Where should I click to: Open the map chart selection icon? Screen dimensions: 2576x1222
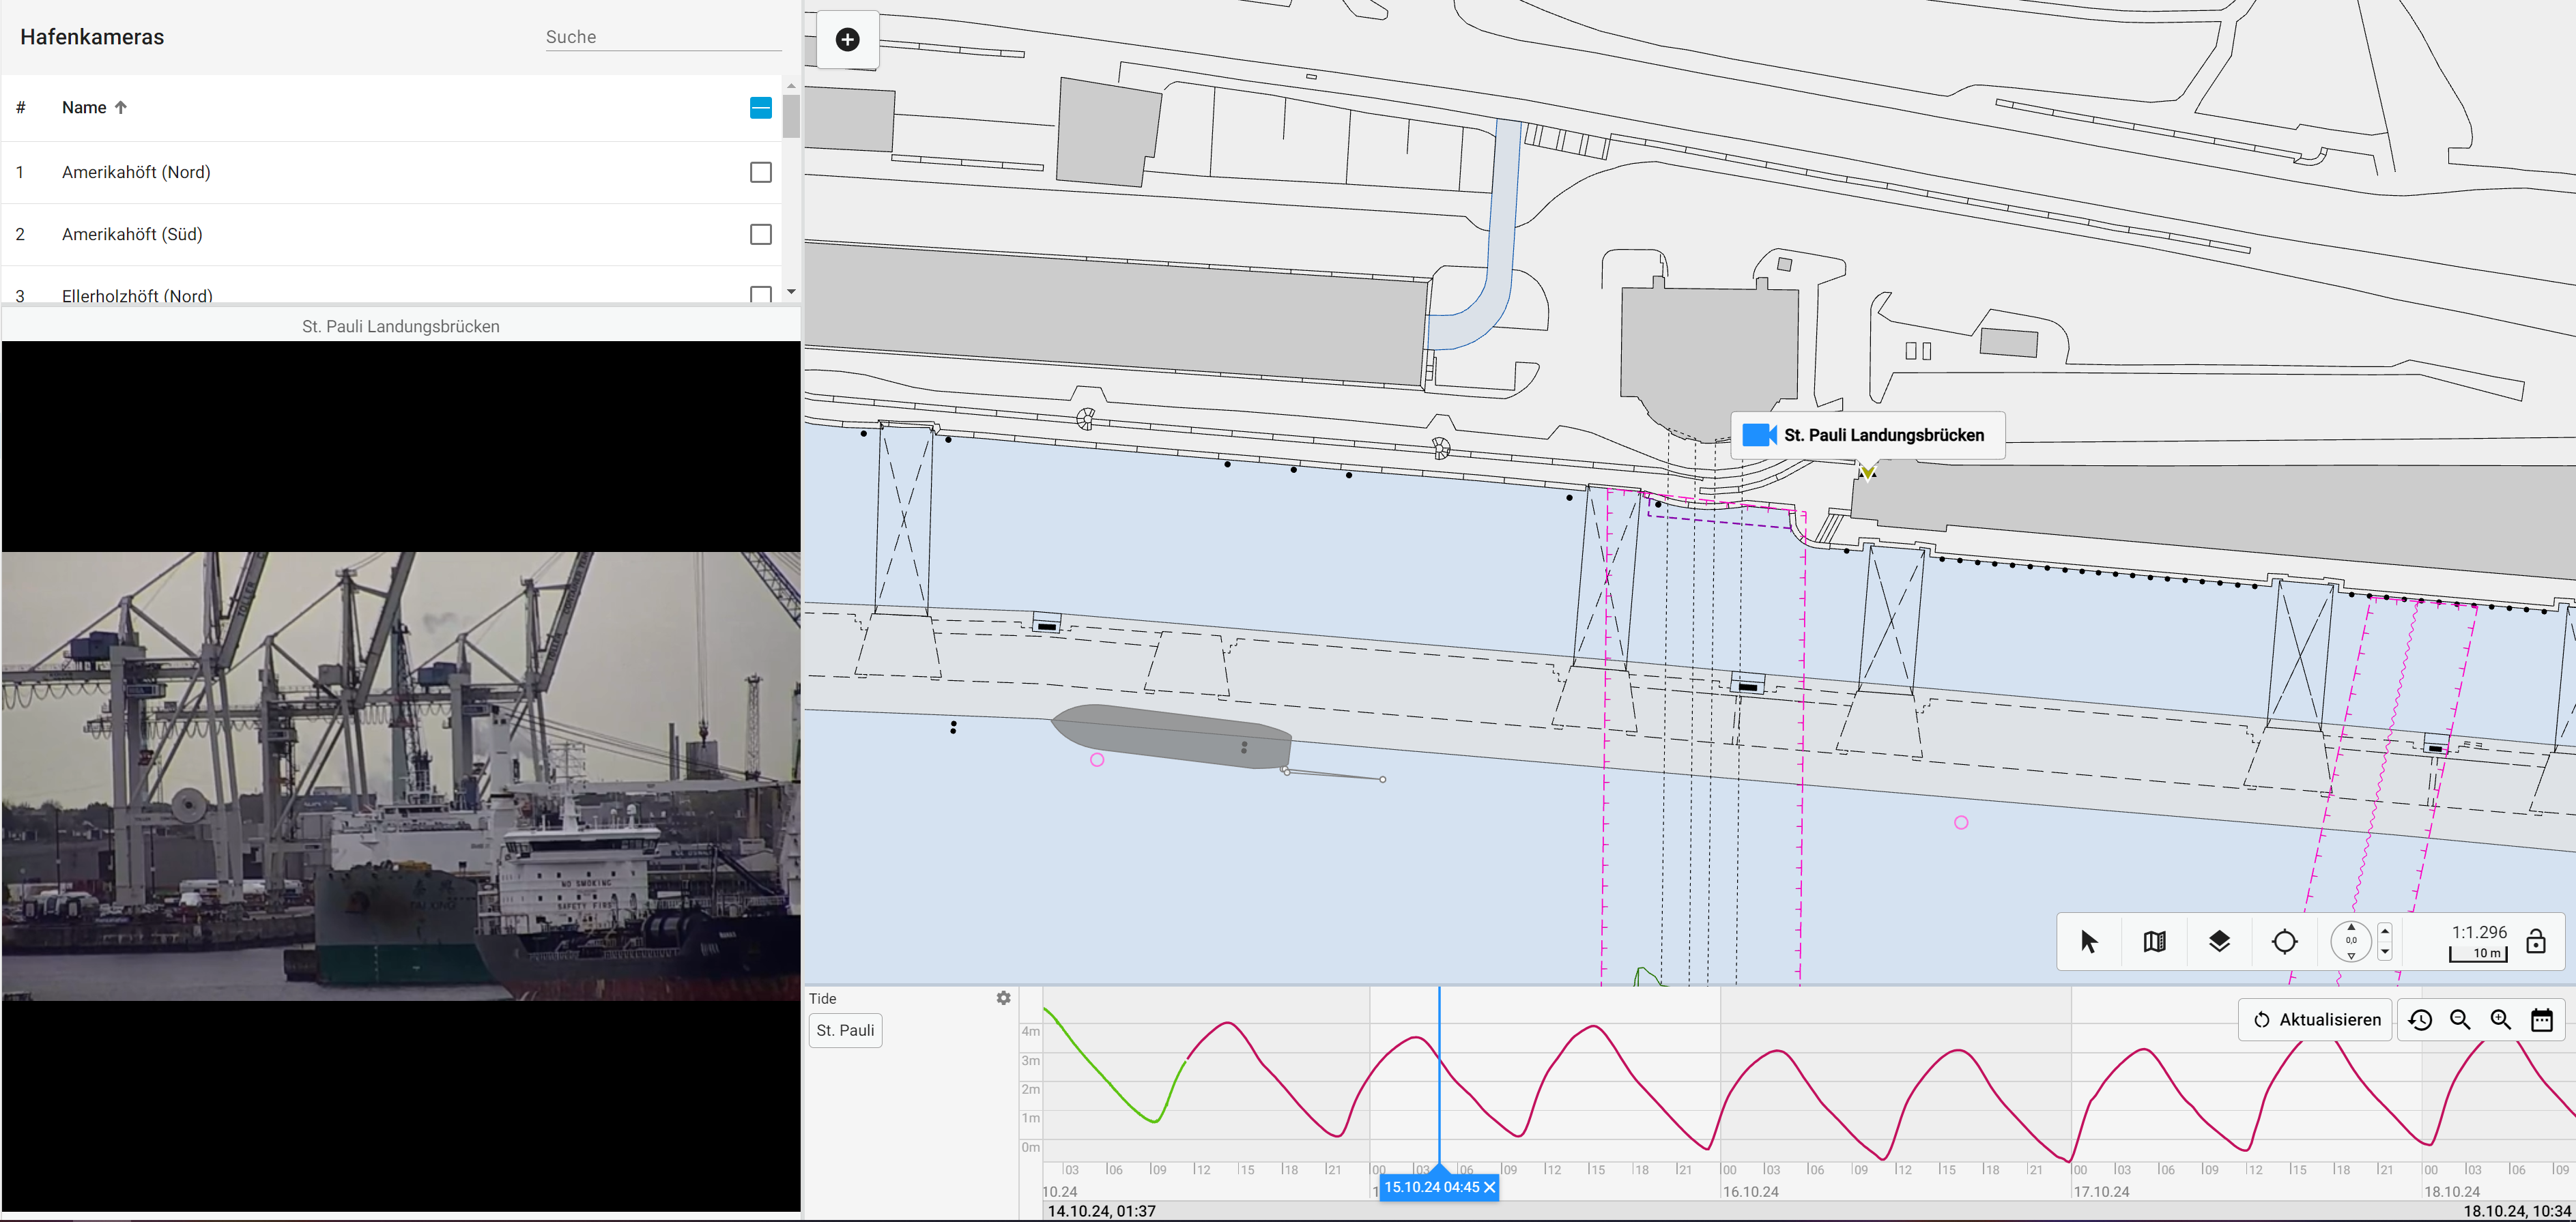(x=2154, y=941)
